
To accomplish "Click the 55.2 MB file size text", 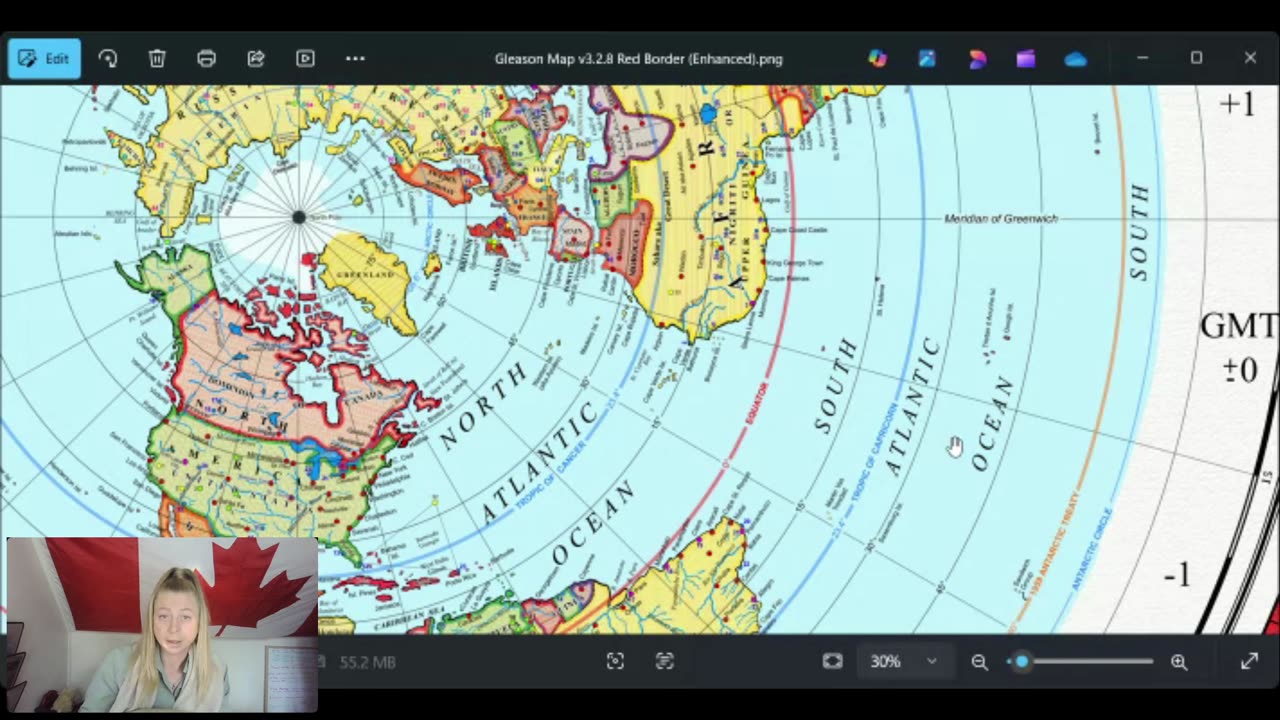I will [368, 662].
